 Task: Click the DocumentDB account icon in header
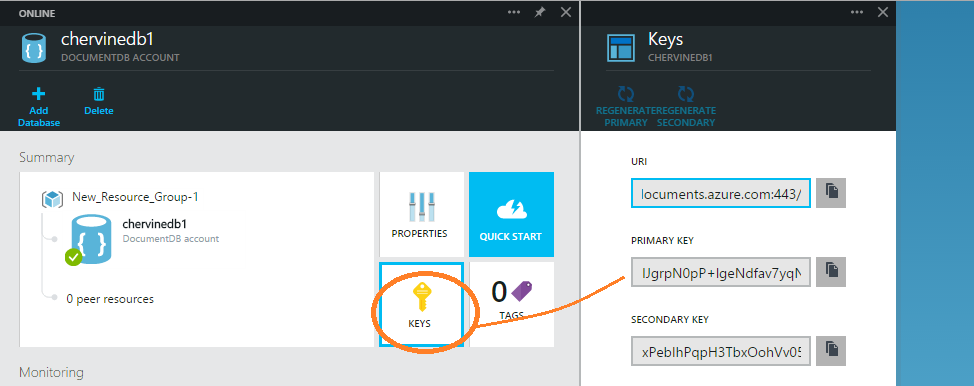coord(34,48)
